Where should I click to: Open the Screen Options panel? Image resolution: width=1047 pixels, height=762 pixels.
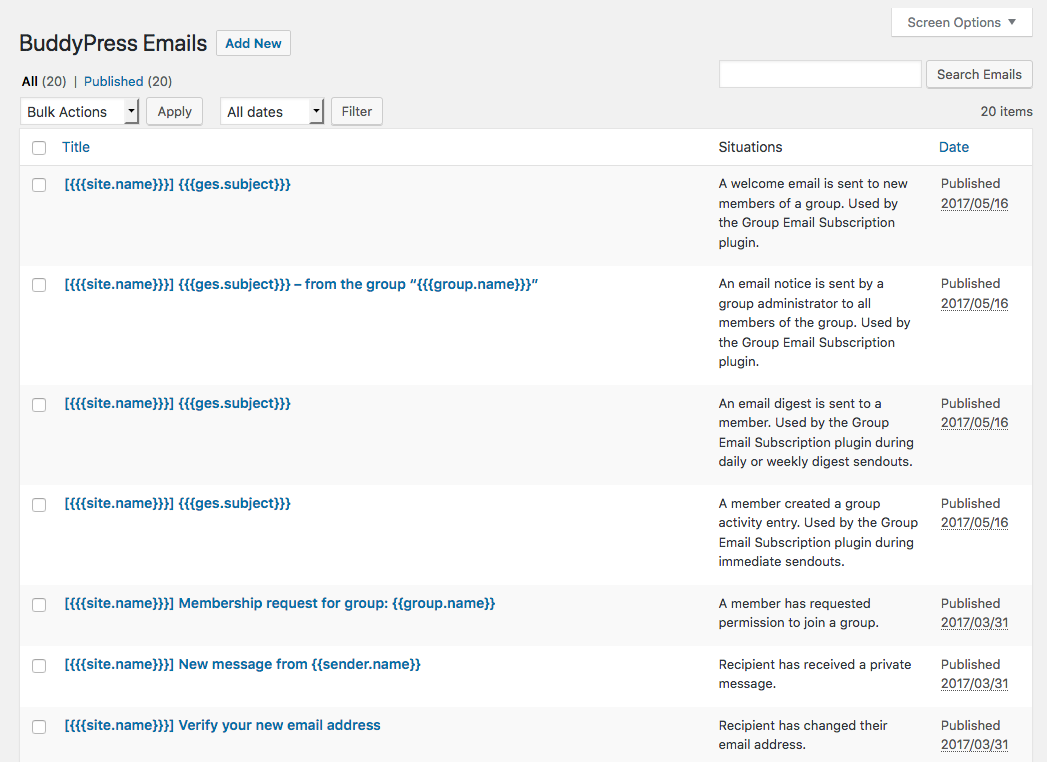coord(962,23)
